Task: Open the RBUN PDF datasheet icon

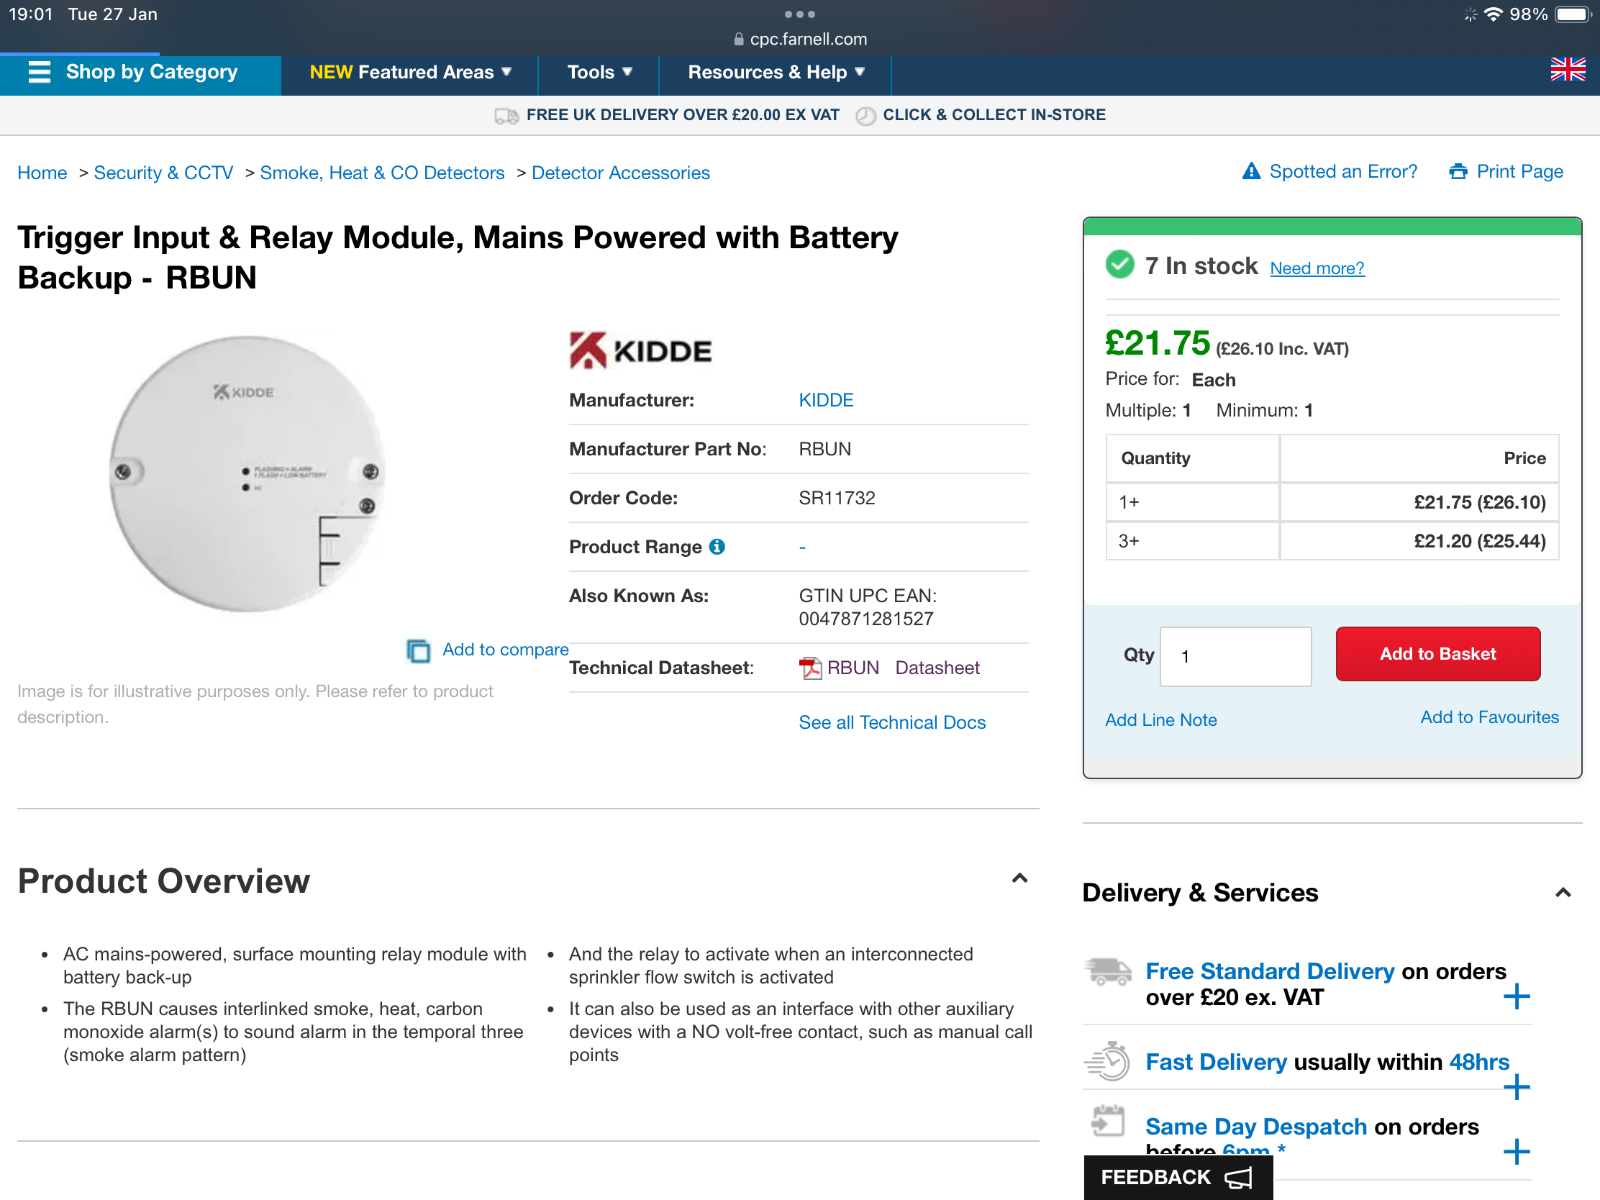Action: pyautogui.click(x=810, y=668)
